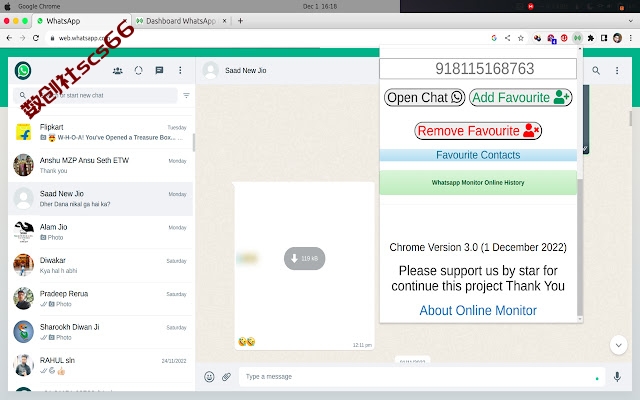Viewport: 640px width, 400px height.
Task: Open the Sharookh Diwan Ji chat
Action: 100,332
